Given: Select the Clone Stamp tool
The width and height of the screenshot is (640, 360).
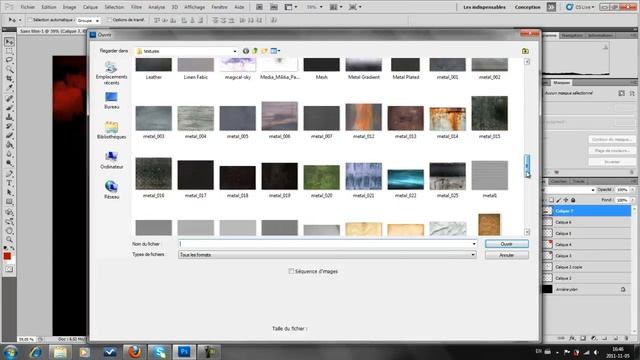Looking at the screenshot, I should [9, 117].
